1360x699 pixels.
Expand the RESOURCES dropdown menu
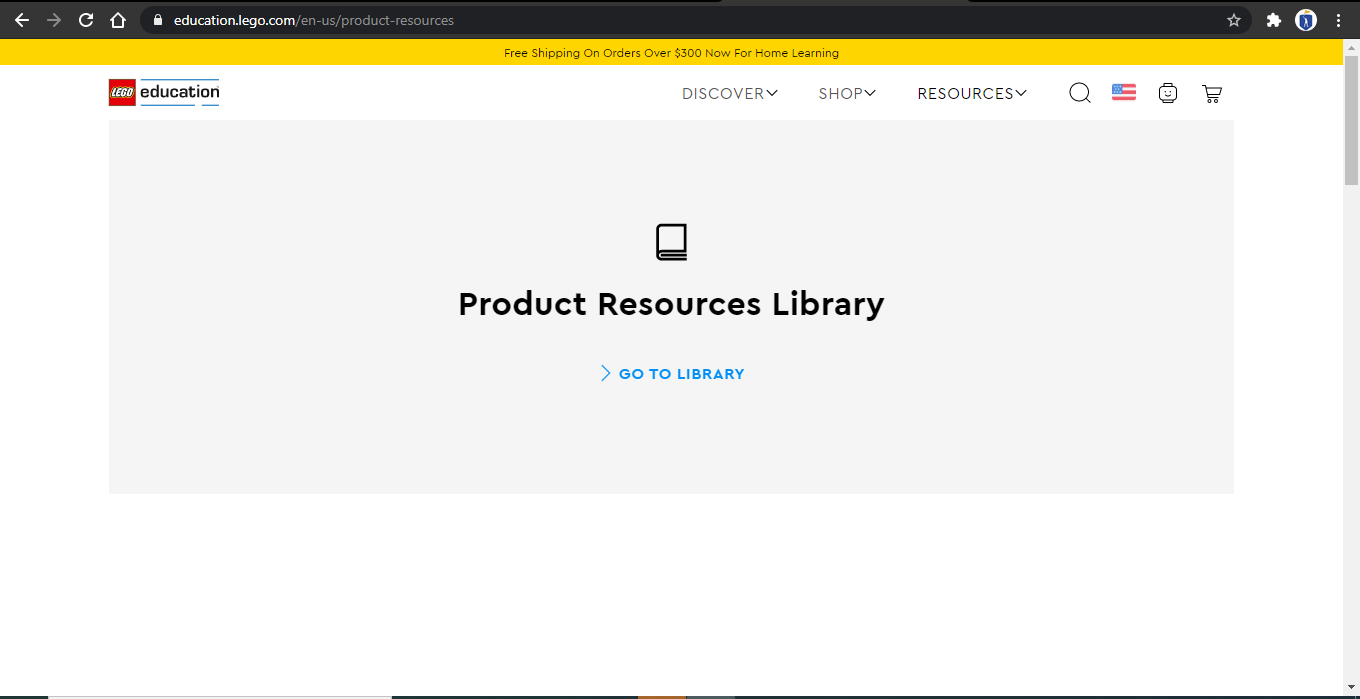pyautogui.click(x=971, y=93)
